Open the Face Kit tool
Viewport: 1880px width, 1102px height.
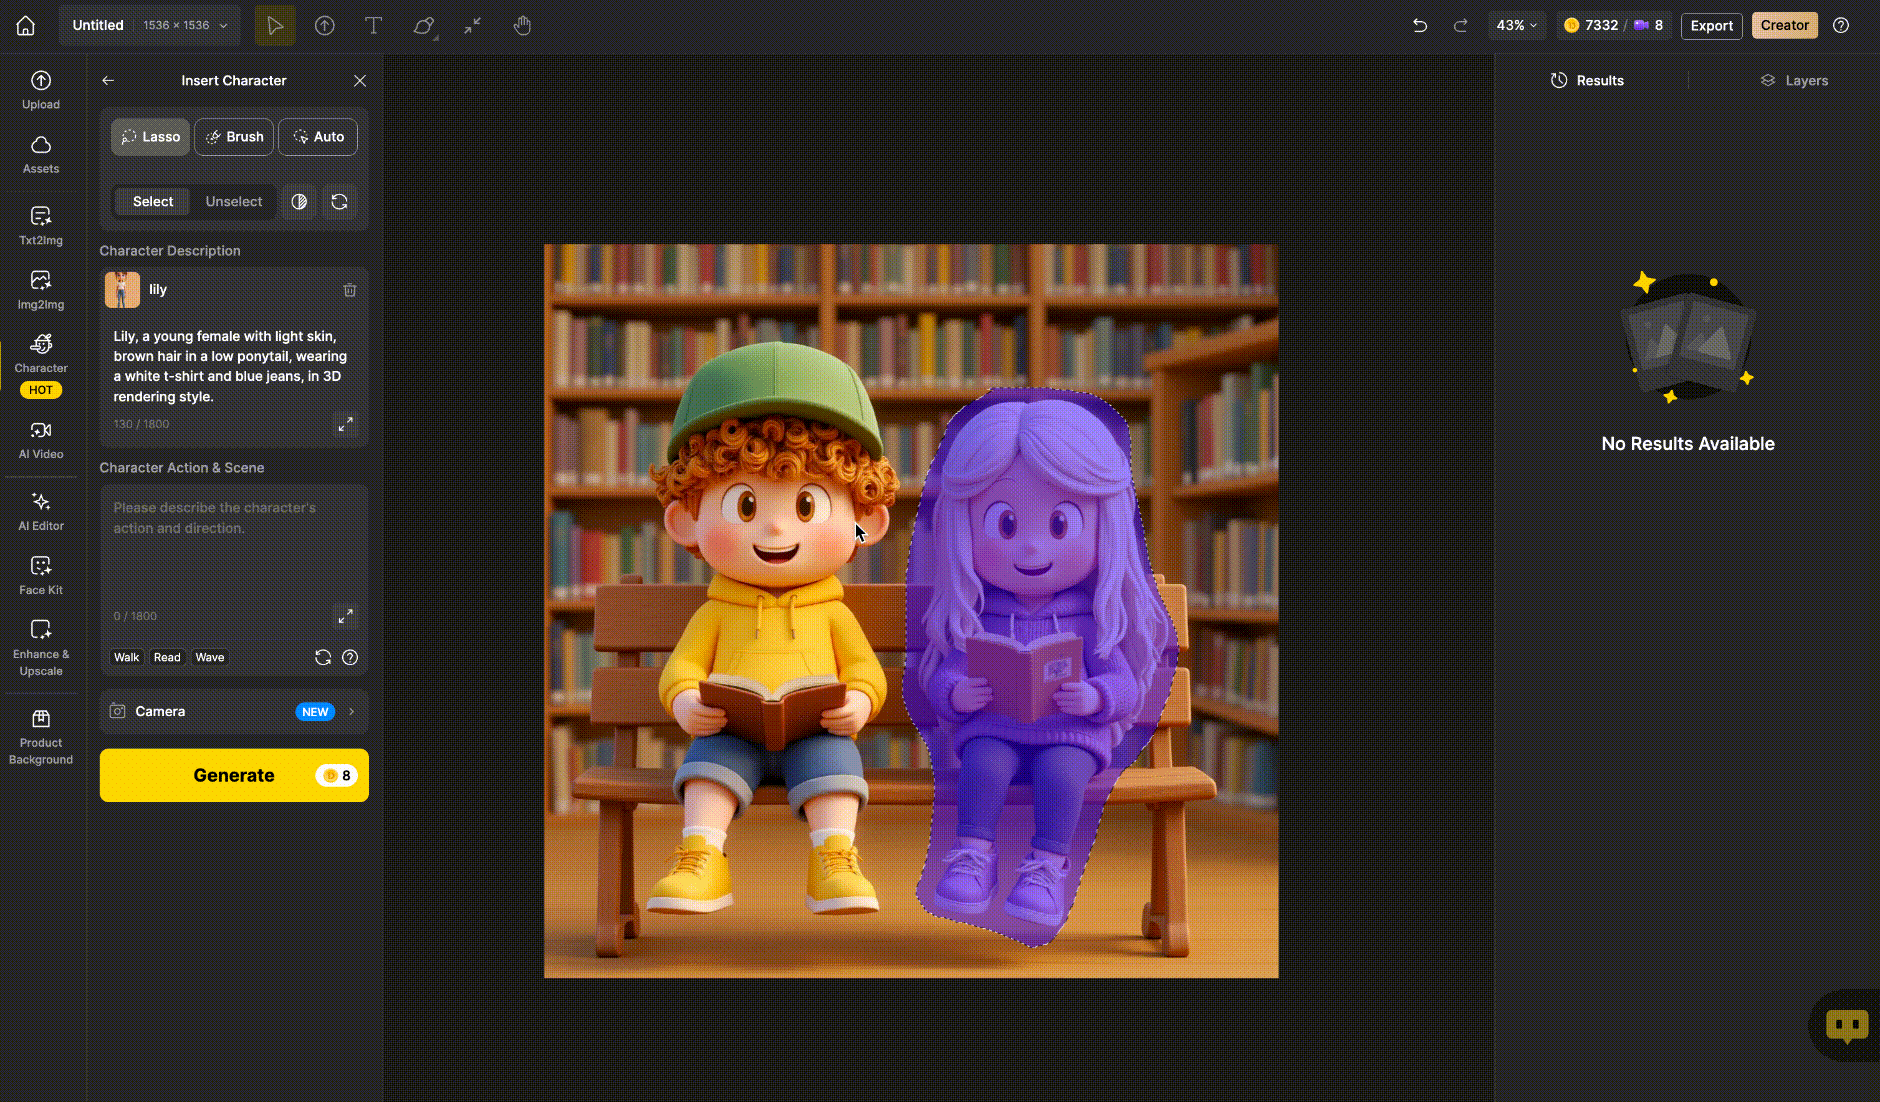[40, 575]
